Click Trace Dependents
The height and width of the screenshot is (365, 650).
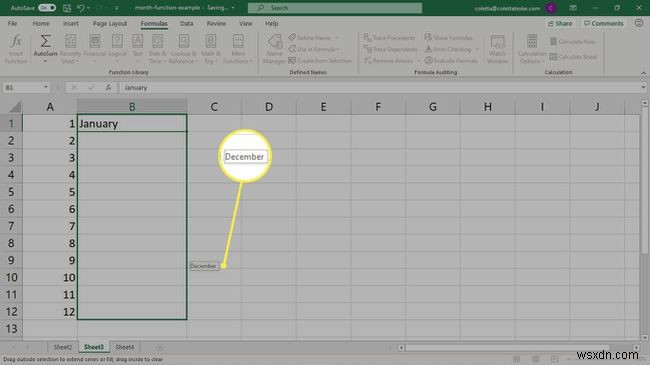pyautogui.click(x=390, y=49)
